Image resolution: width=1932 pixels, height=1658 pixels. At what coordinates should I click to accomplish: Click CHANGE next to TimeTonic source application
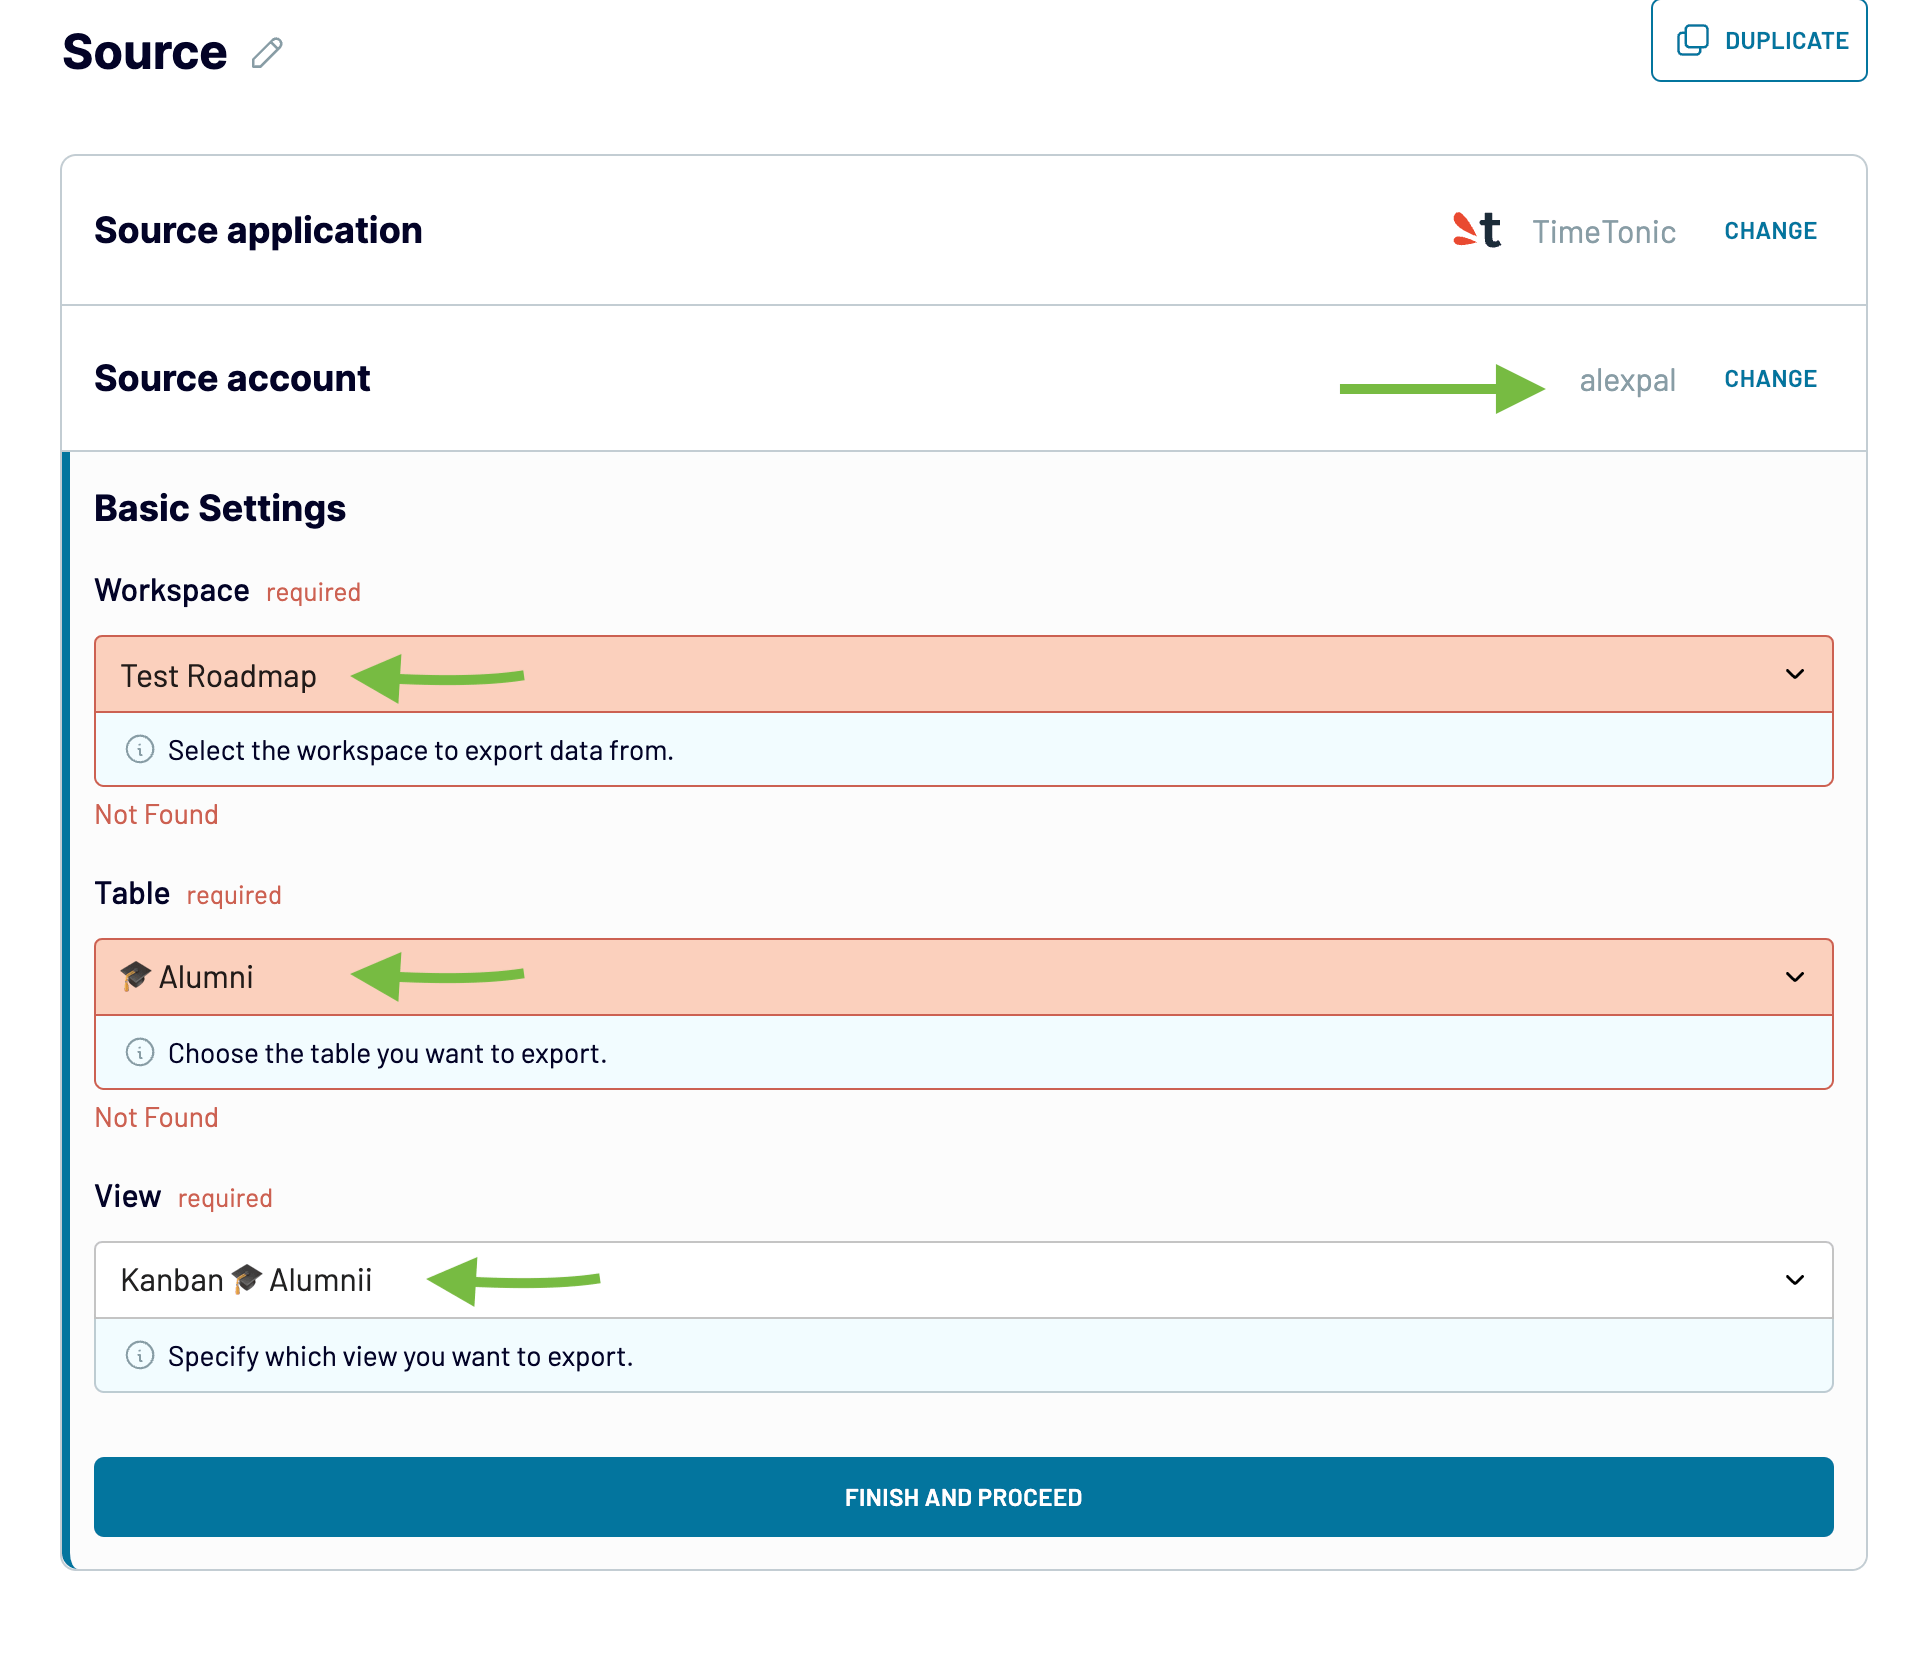coord(1770,231)
